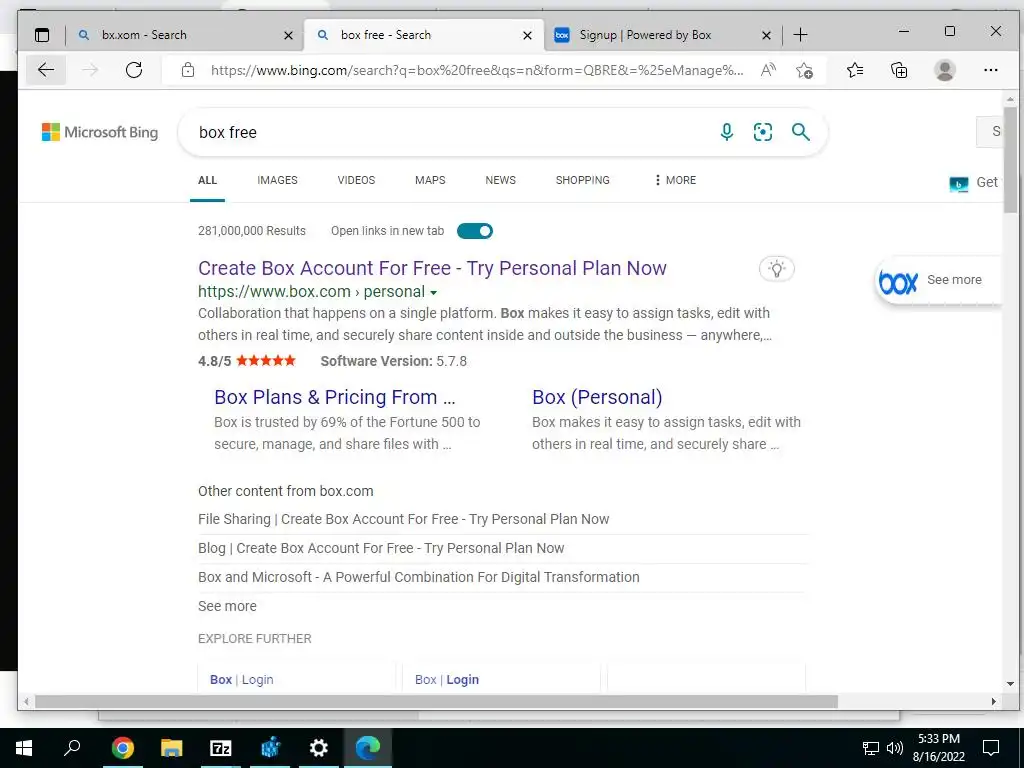Select the ALL search tab
This screenshot has height=768, width=1024.
tap(207, 180)
